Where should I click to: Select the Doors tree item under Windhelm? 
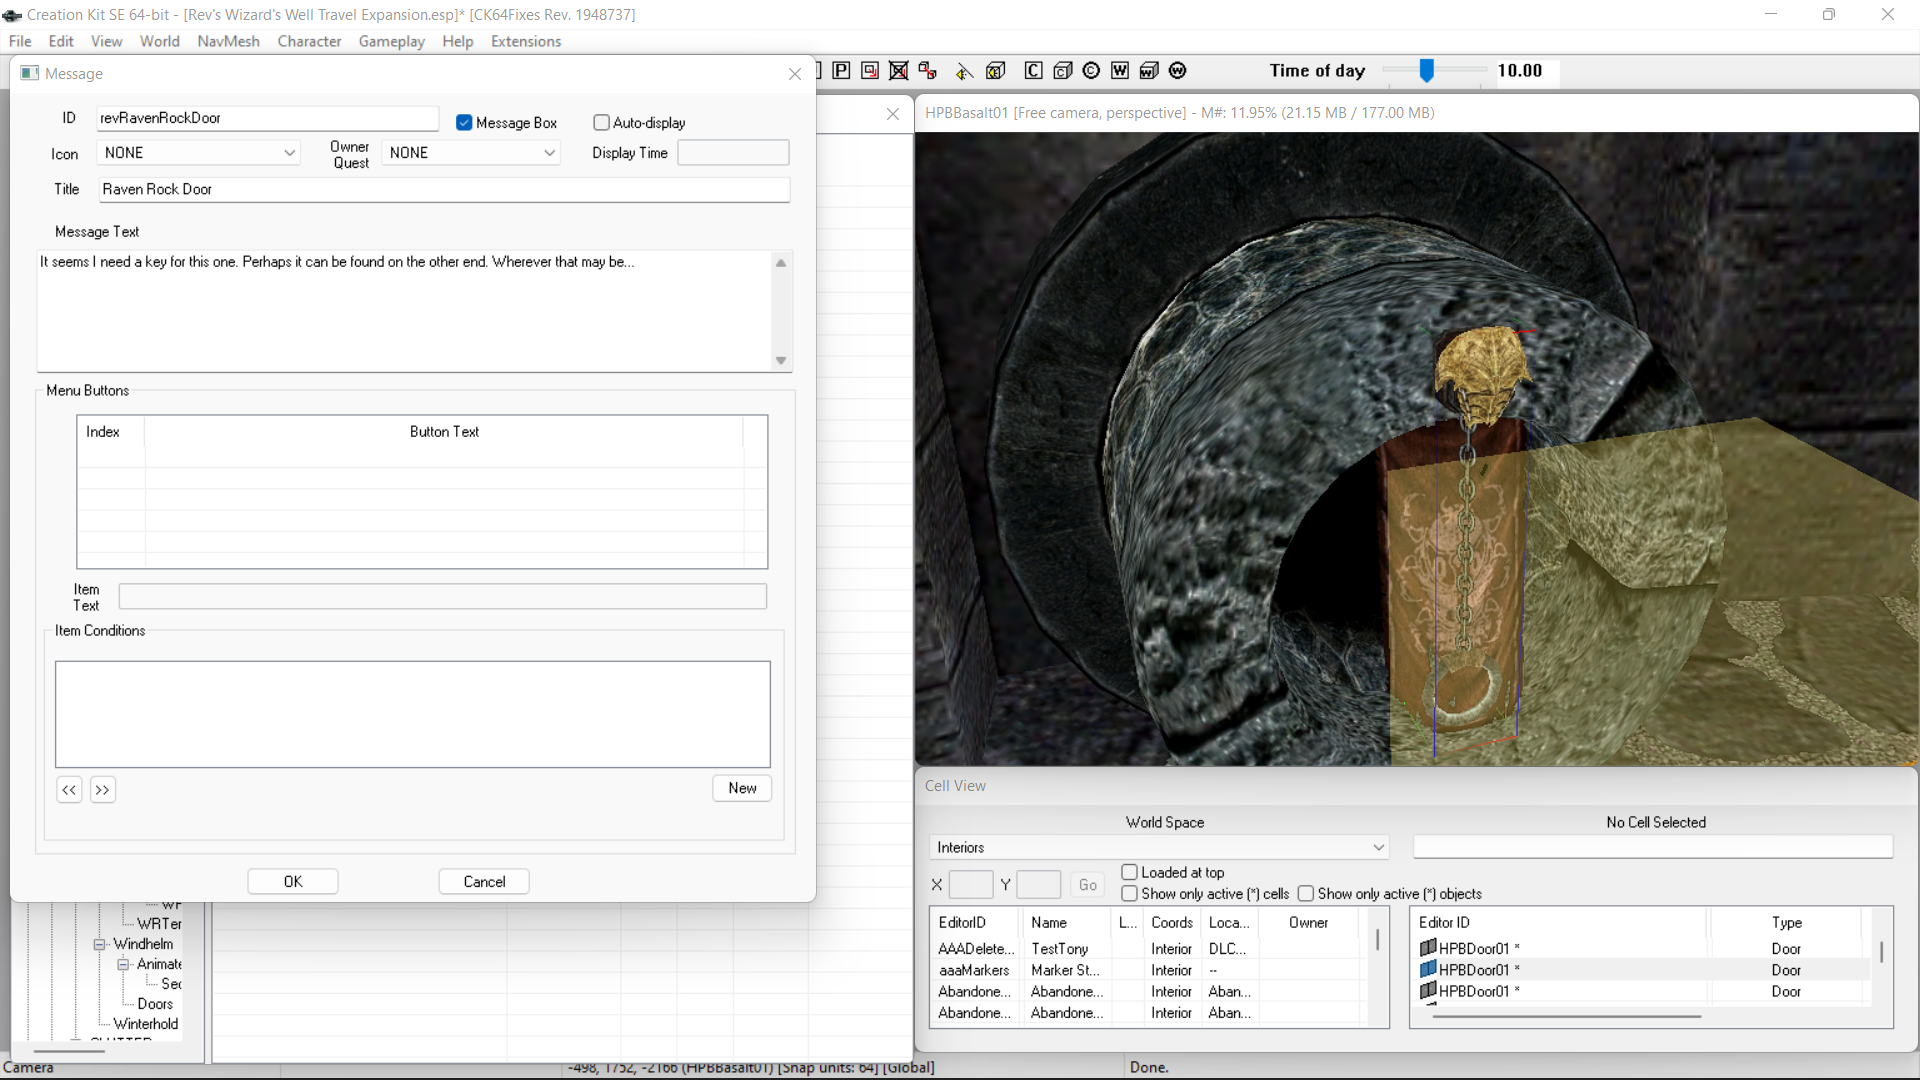coord(155,1004)
